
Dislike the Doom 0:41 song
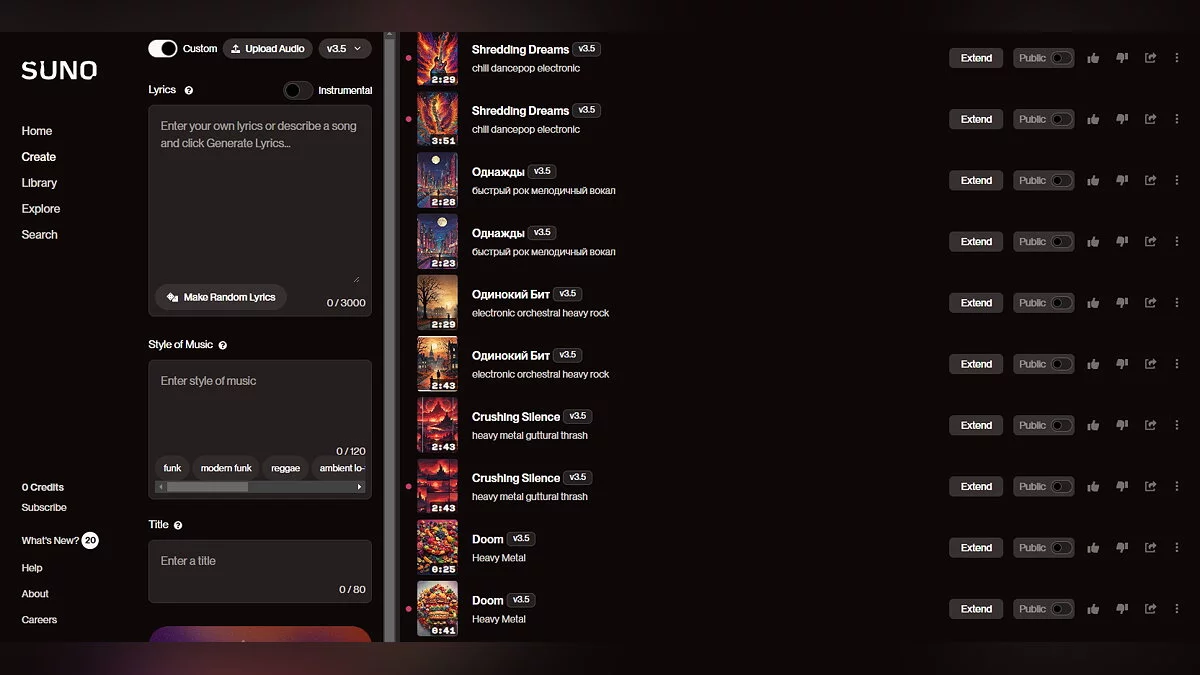(x=1122, y=608)
